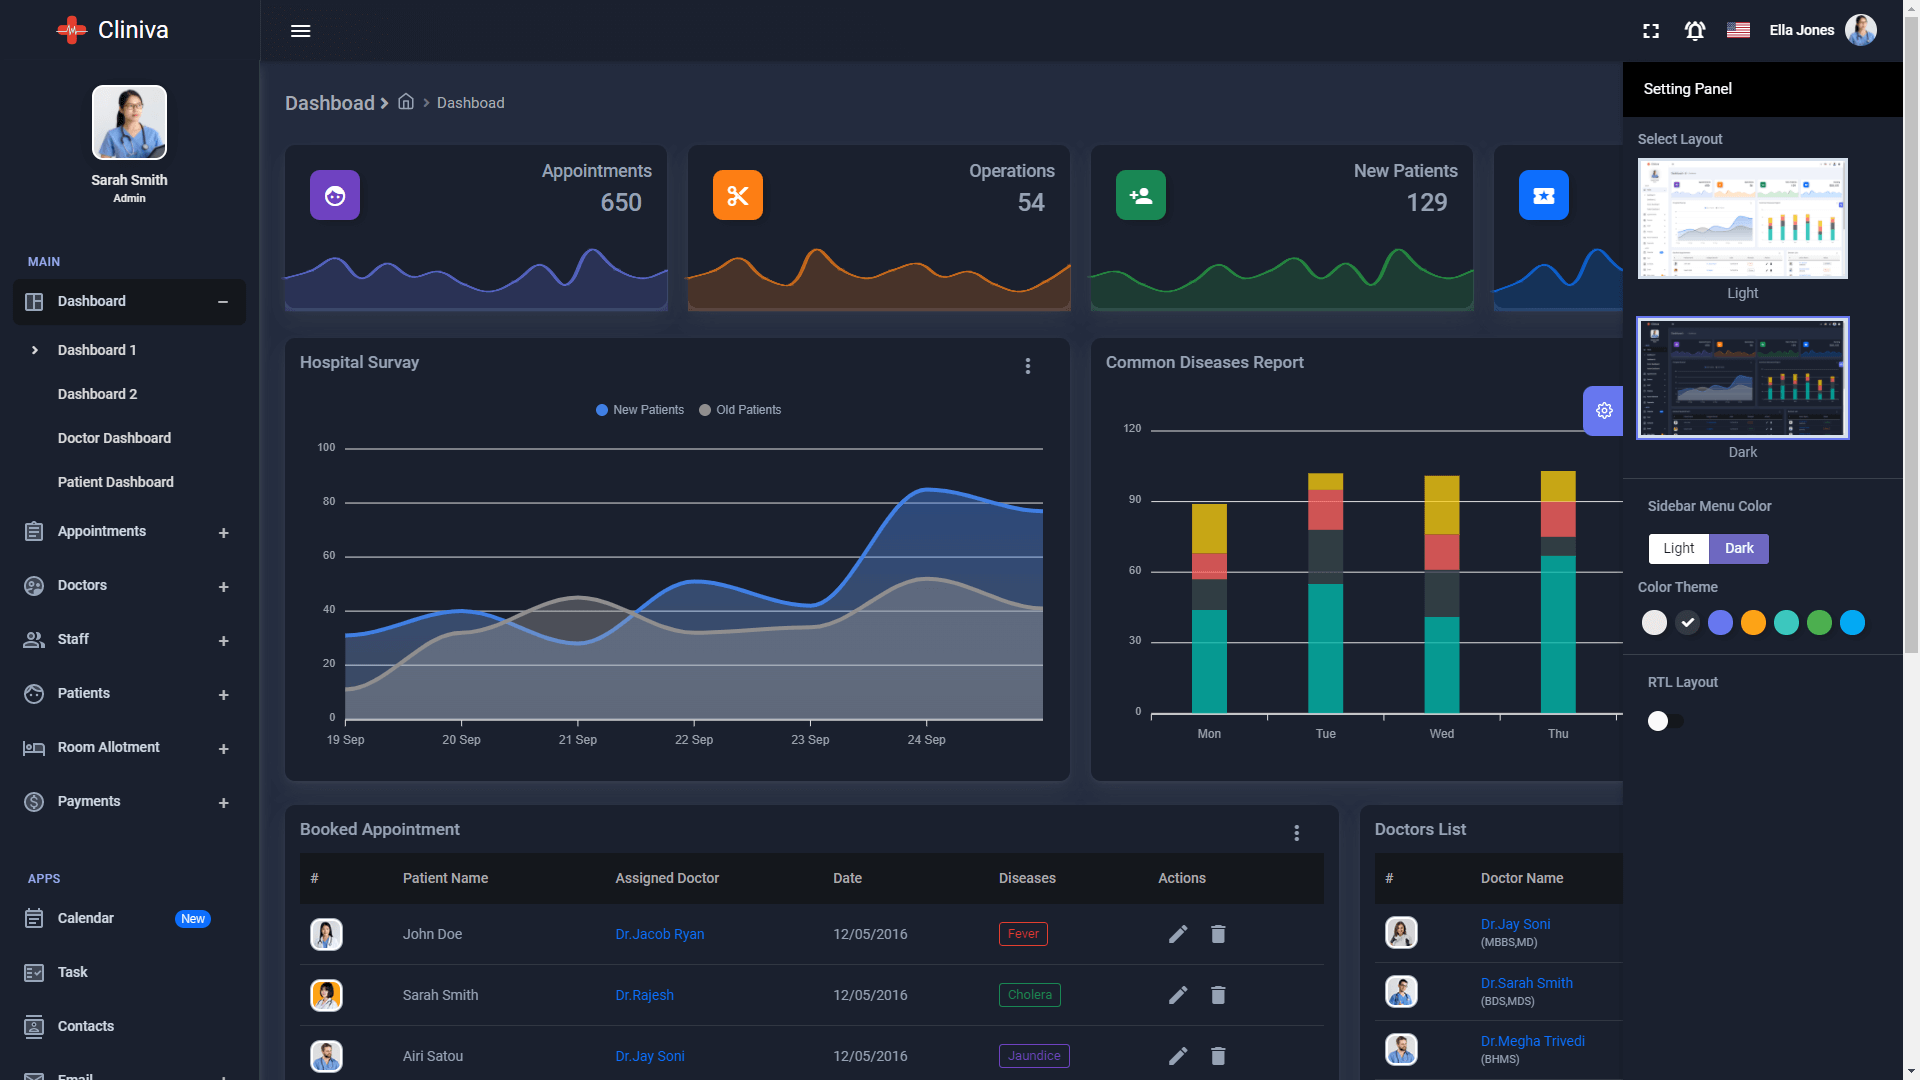Open Doctor Dashboard menu item

[x=114, y=438]
